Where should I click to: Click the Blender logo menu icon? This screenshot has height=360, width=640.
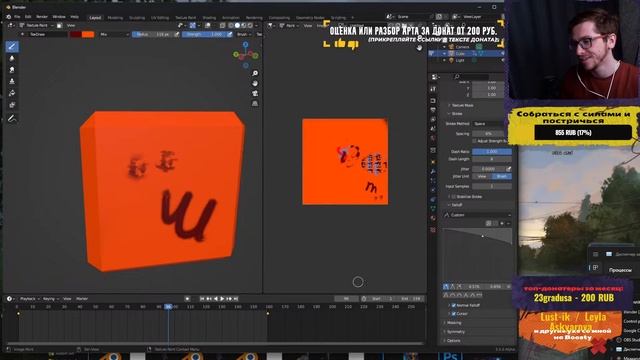point(9,17)
